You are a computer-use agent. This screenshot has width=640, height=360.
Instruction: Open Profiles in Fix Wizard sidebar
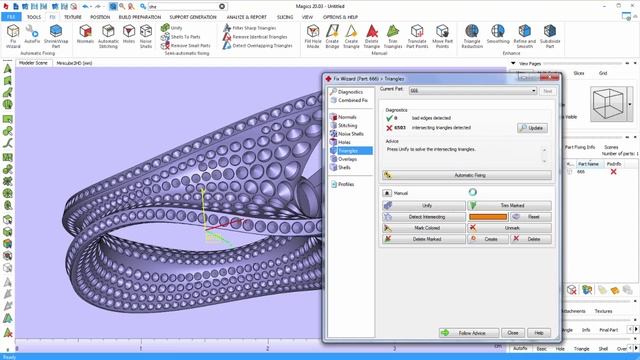coord(346,184)
